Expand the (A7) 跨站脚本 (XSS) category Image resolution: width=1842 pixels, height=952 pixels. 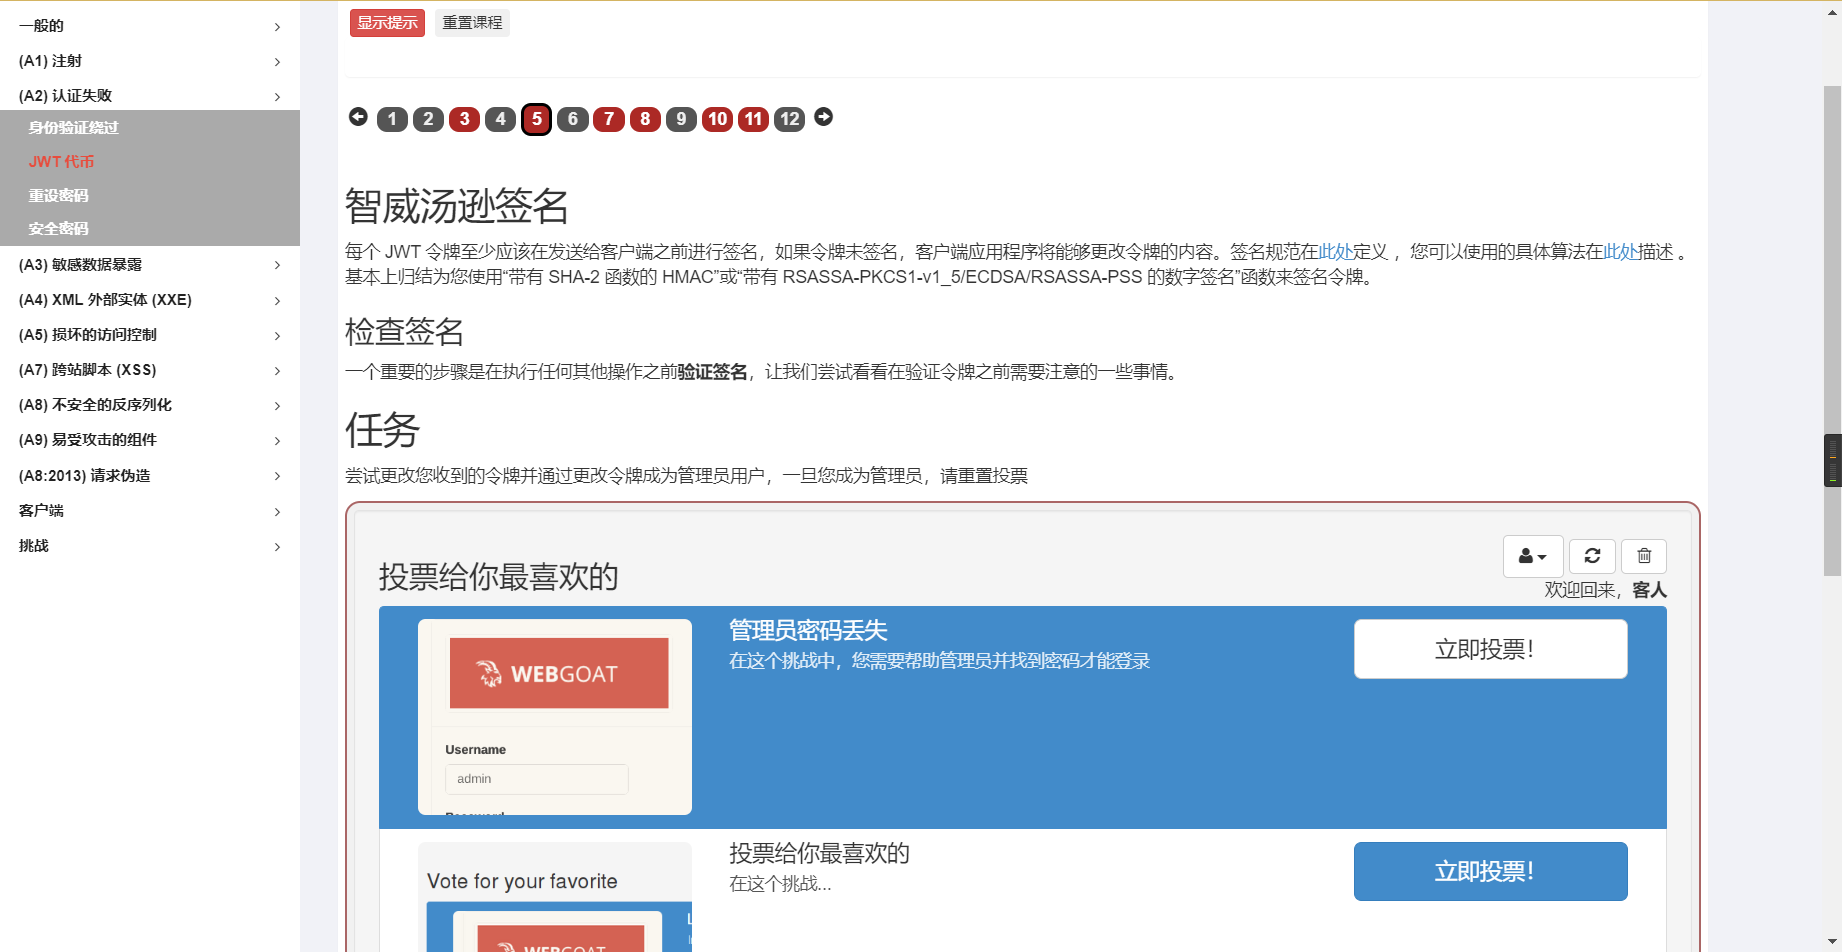pos(150,370)
